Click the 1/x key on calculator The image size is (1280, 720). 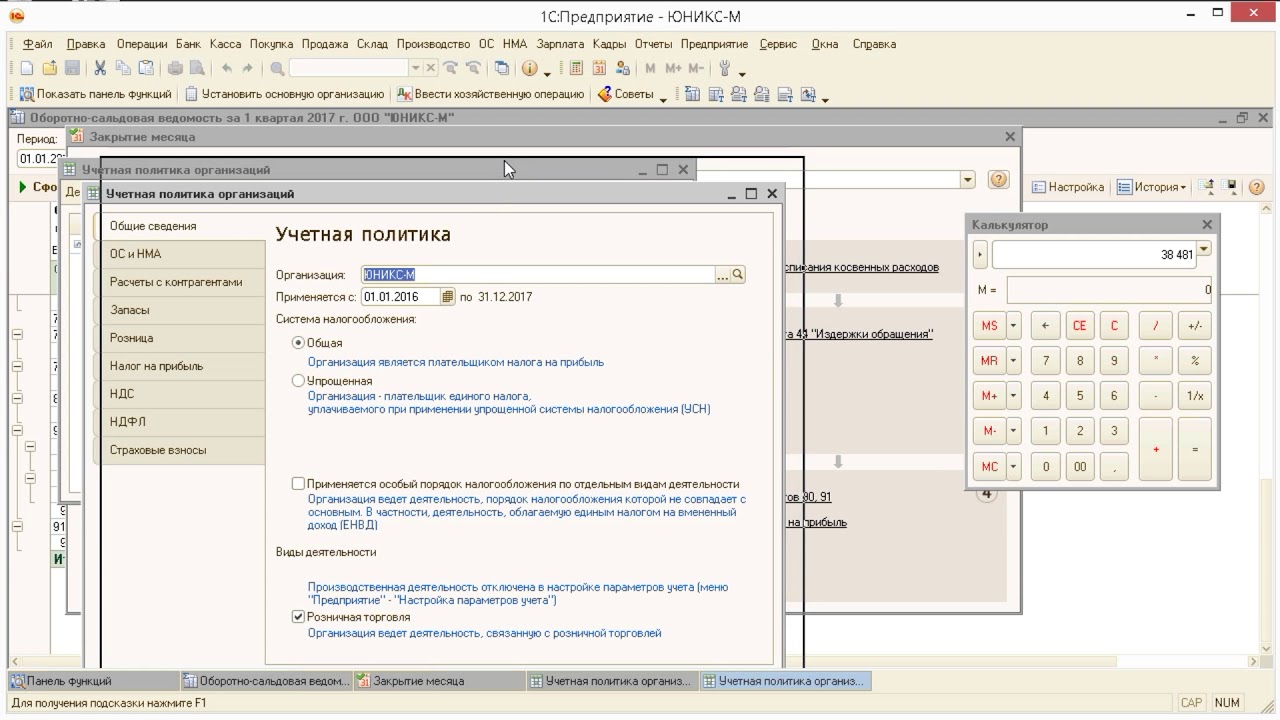pos(1195,395)
